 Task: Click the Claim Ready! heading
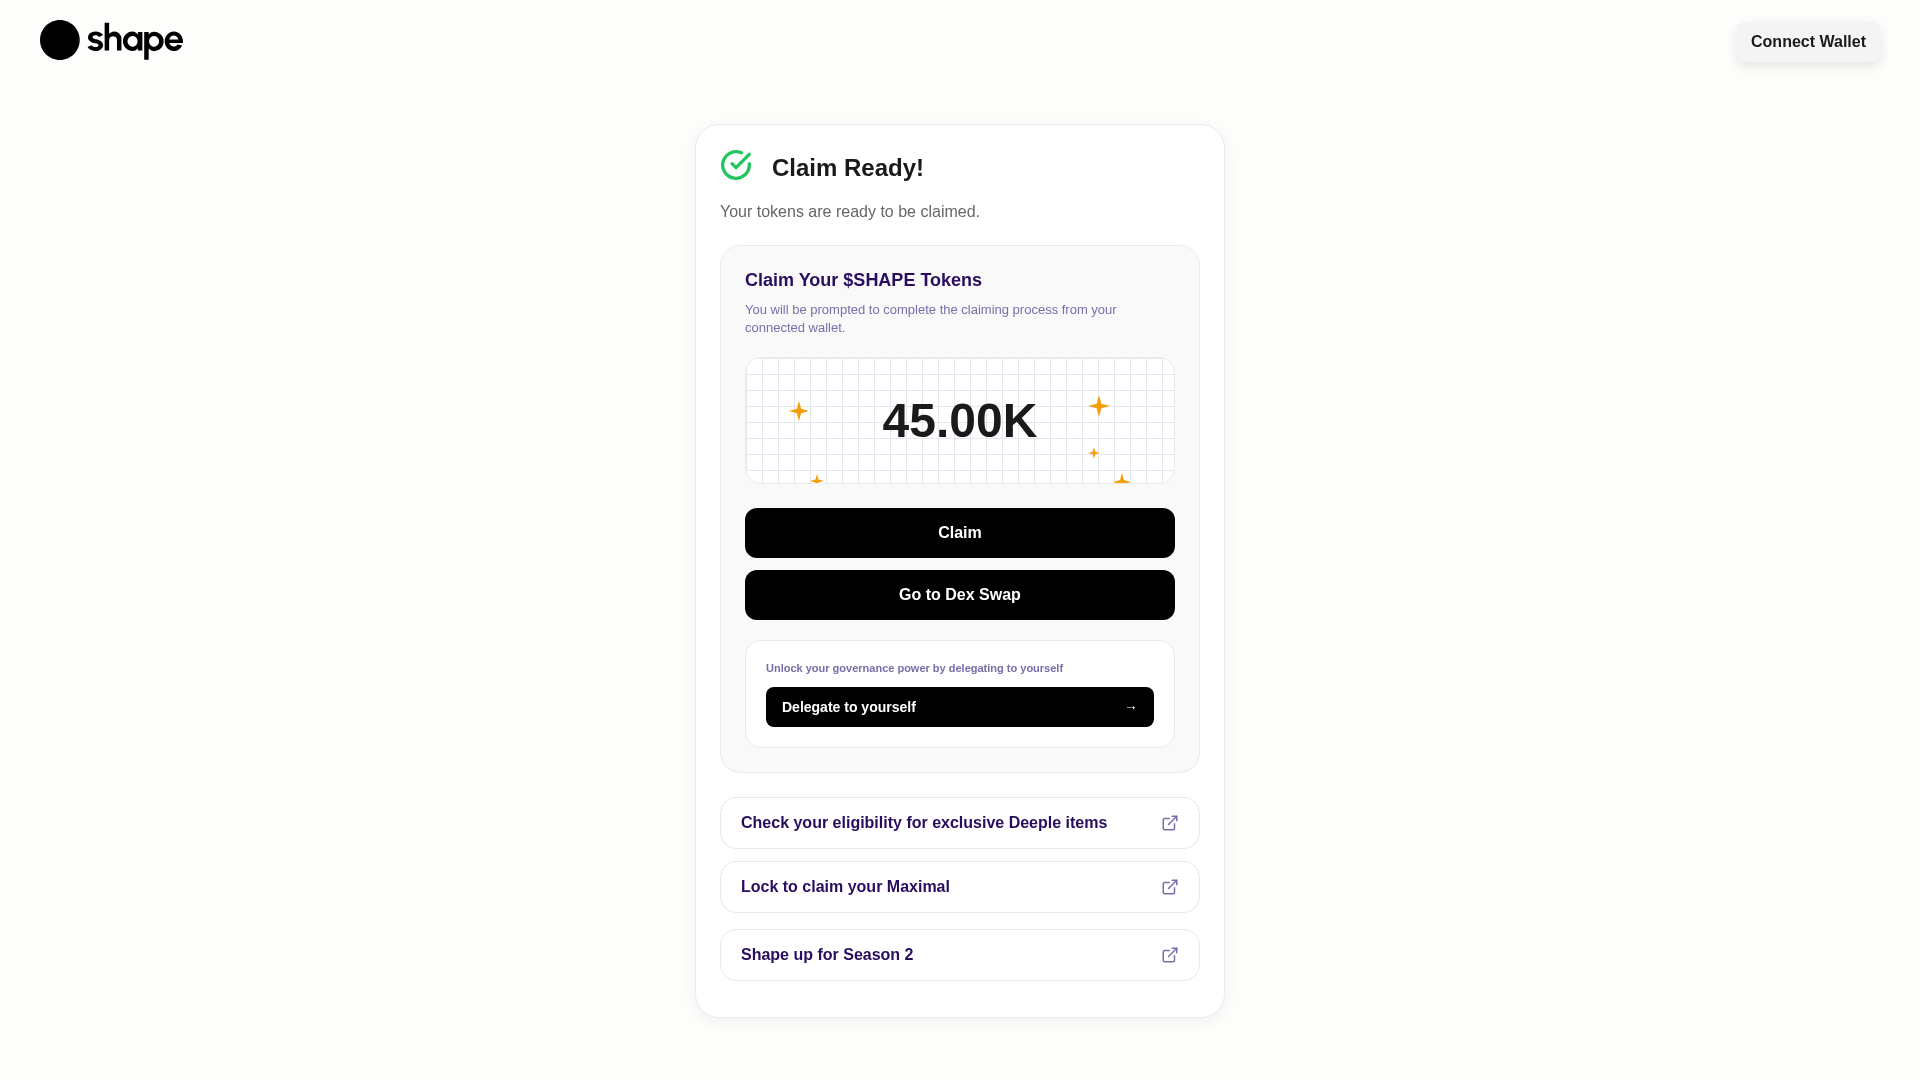[847, 167]
